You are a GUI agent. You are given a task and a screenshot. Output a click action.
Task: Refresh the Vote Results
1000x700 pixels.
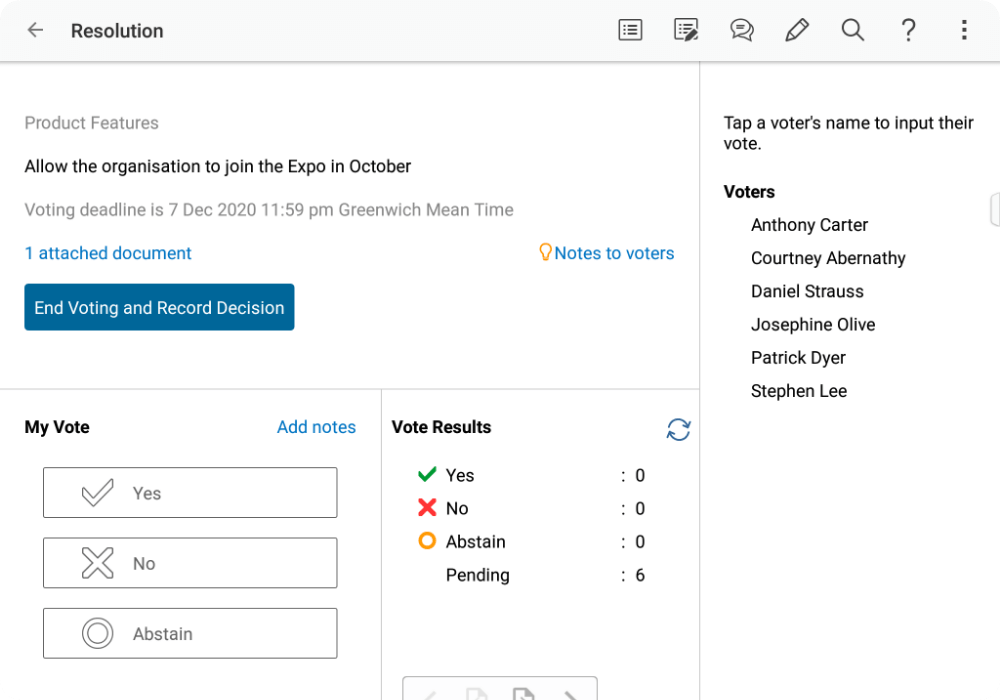[x=678, y=429]
